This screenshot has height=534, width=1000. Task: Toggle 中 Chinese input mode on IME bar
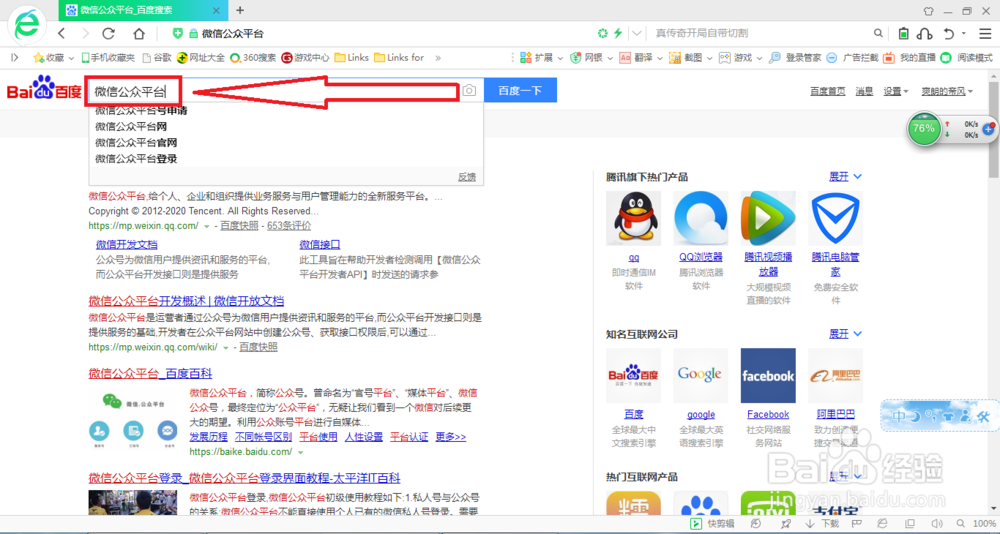click(x=899, y=417)
